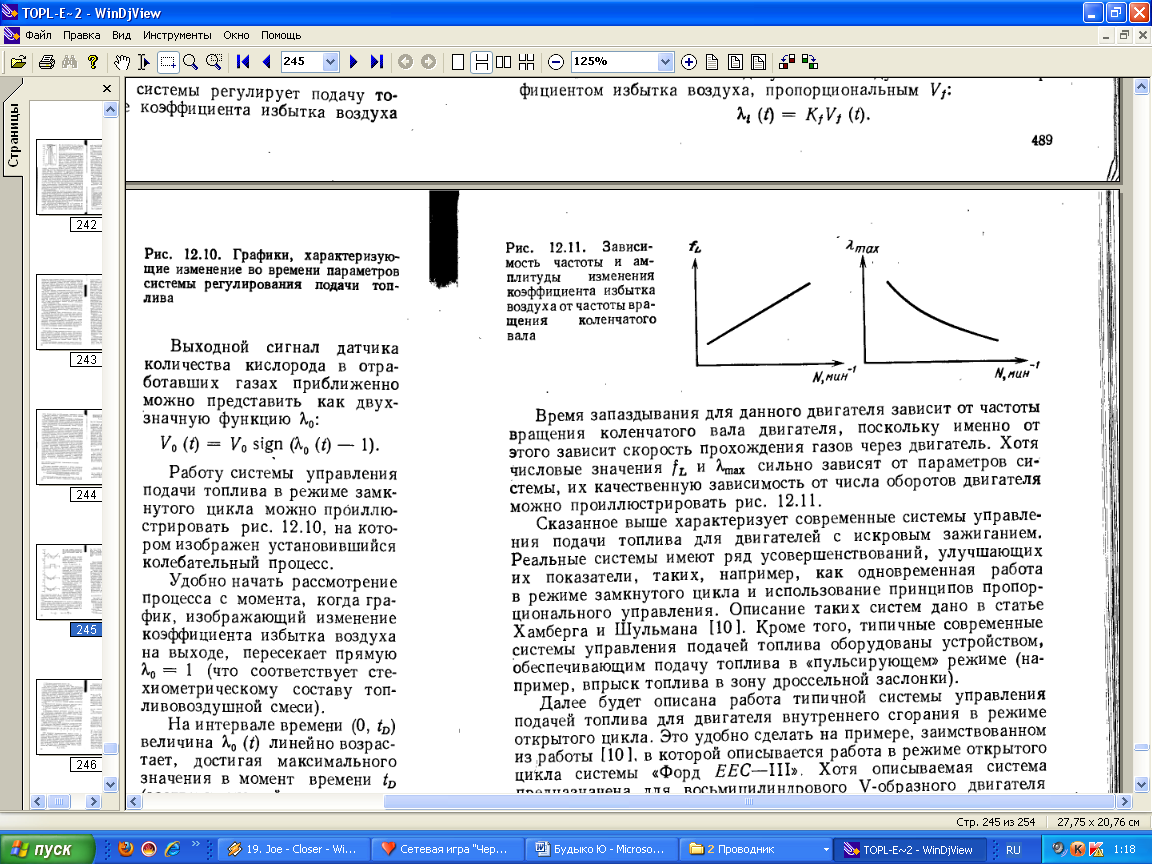Open the page number dropdown

pyautogui.click(x=330, y=62)
